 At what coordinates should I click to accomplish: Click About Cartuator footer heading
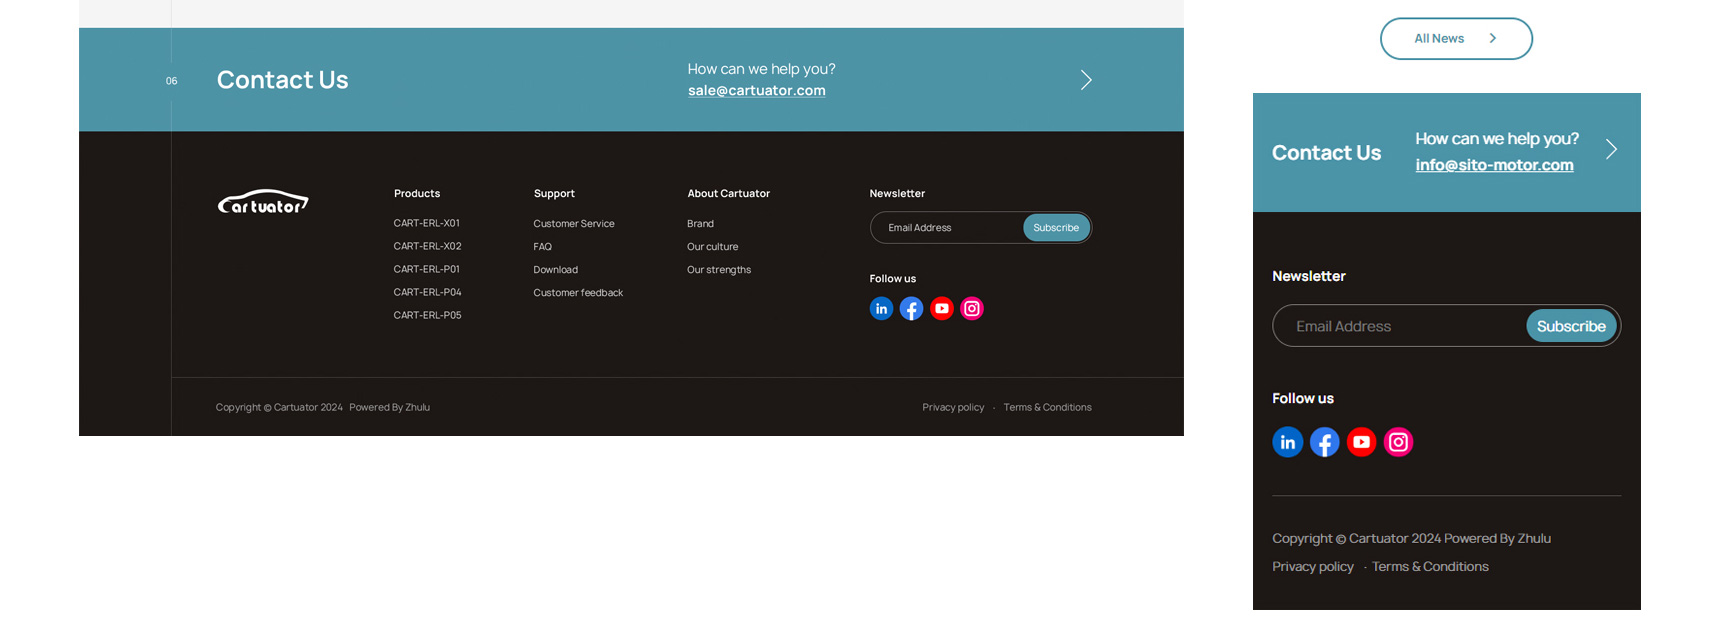[x=728, y=194]
